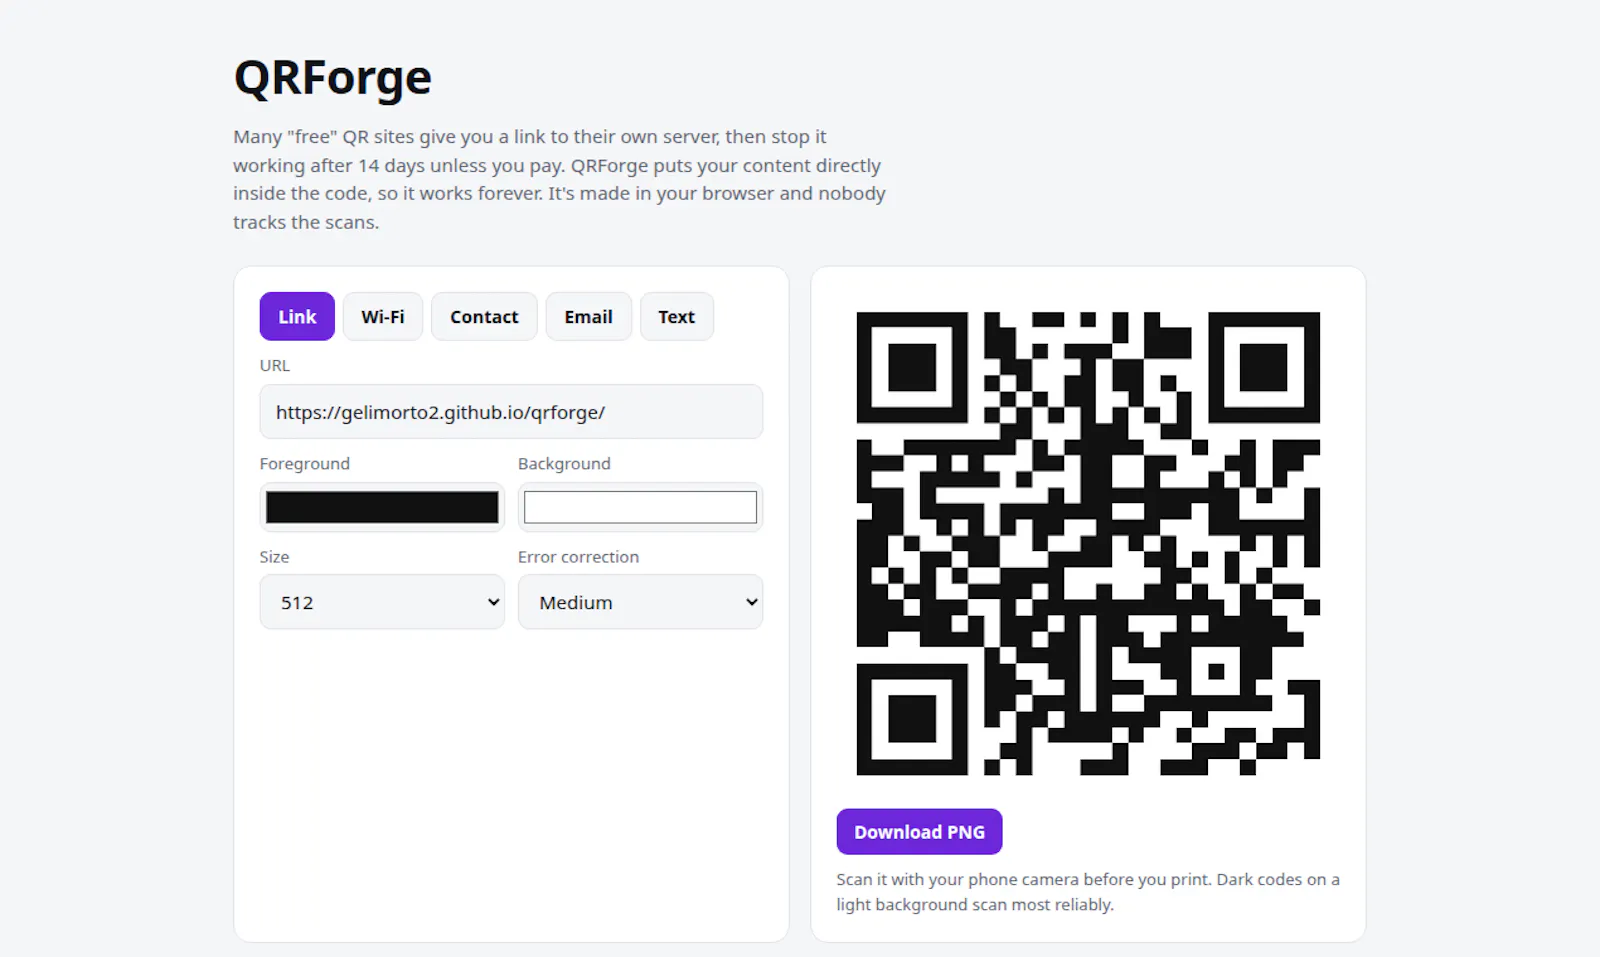Click the intro paragraph about free QR sites
The width and height of the screenshot is (1600, 957).
pos(560,180)
